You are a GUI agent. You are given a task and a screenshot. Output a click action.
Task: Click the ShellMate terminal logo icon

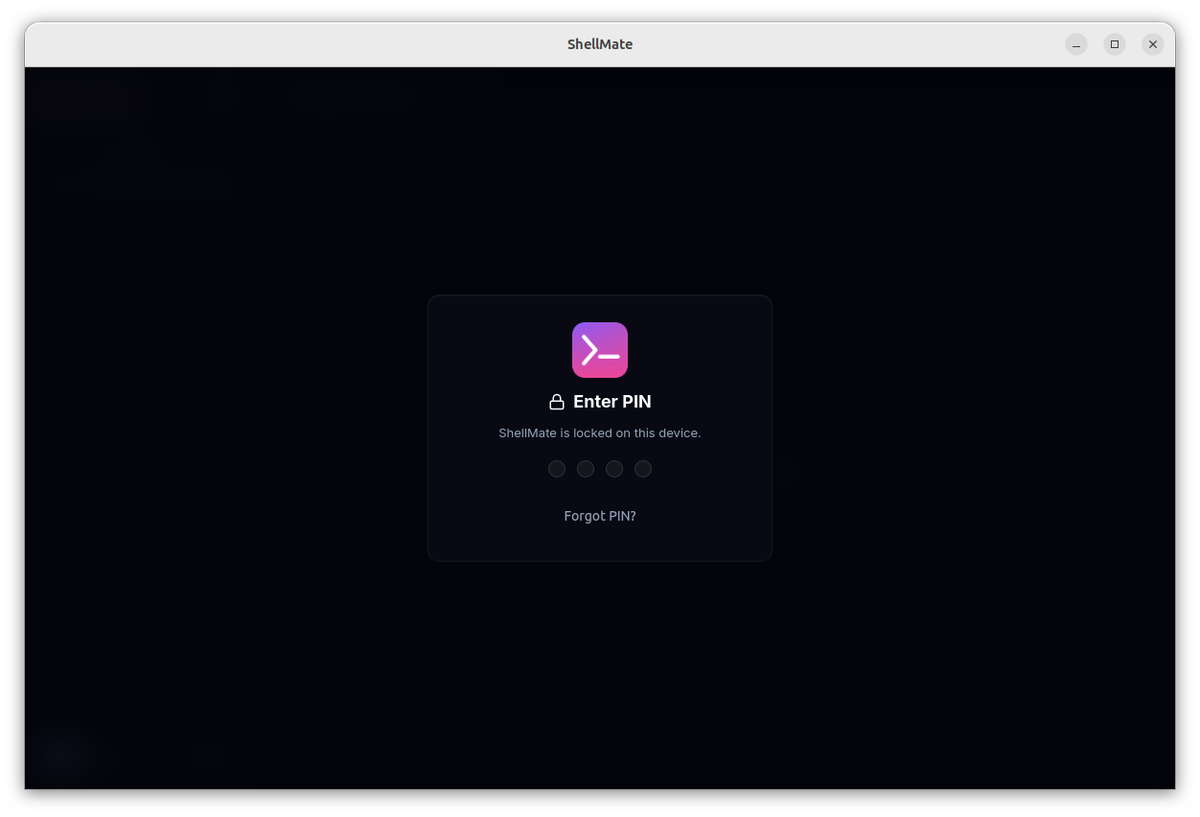[x=600, y=350]
